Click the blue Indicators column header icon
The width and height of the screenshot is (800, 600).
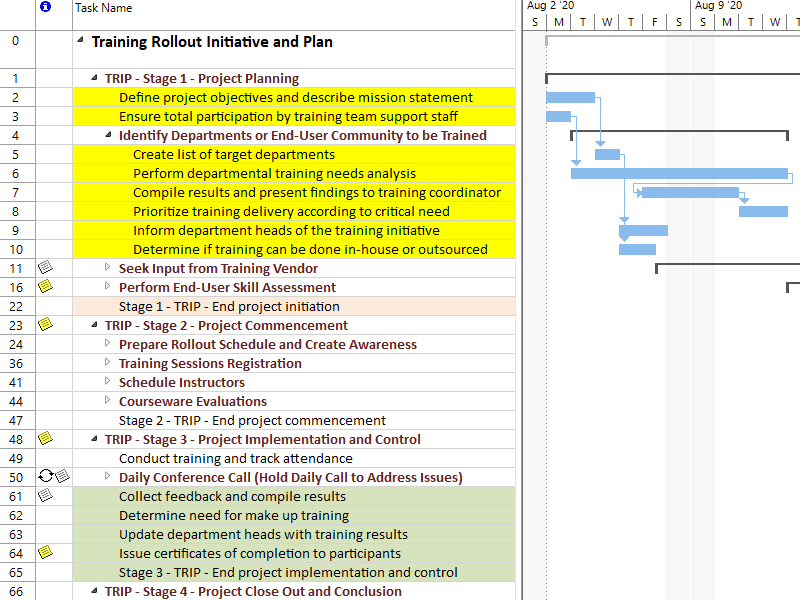44,8
